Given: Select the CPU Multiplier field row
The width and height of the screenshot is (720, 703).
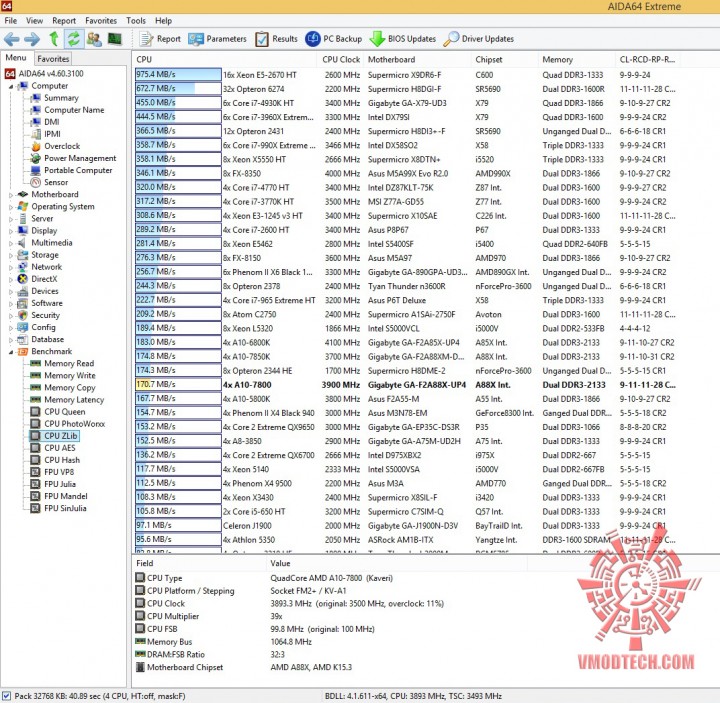Looking at the screenshot, I should click(x=331, y=616).
